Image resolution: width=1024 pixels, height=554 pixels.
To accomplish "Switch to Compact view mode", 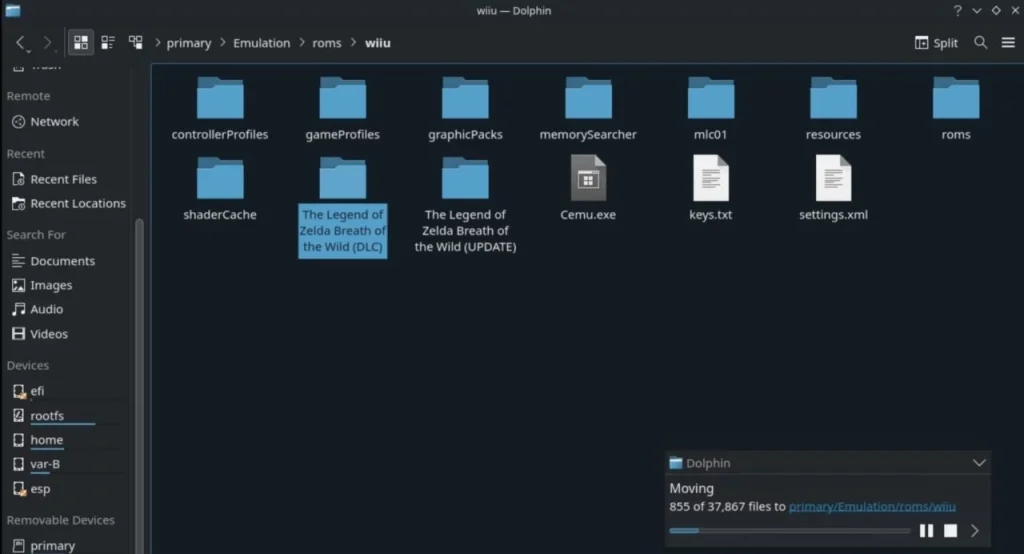I will [108, 43].
